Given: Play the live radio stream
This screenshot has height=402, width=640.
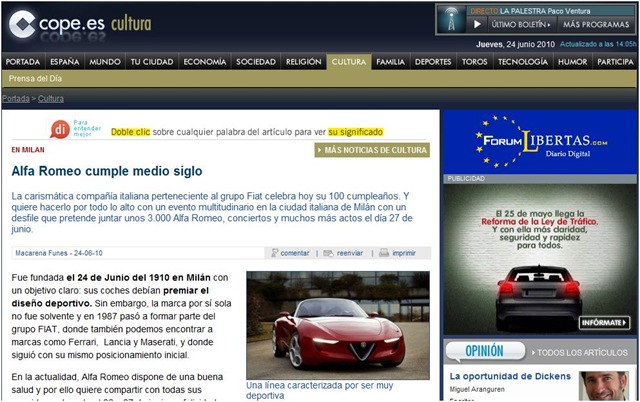Looking at the screenshot, I should point(477,24).
